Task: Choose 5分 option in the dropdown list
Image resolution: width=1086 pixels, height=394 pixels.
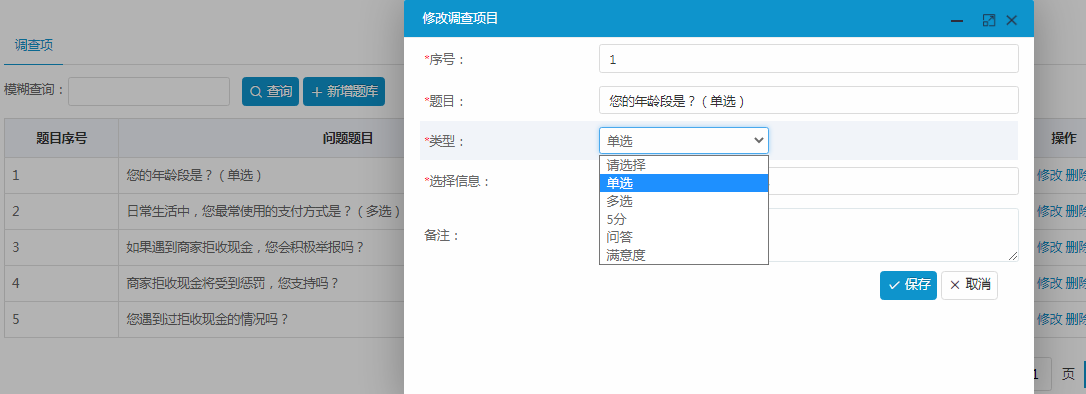Action: (684, 220)
